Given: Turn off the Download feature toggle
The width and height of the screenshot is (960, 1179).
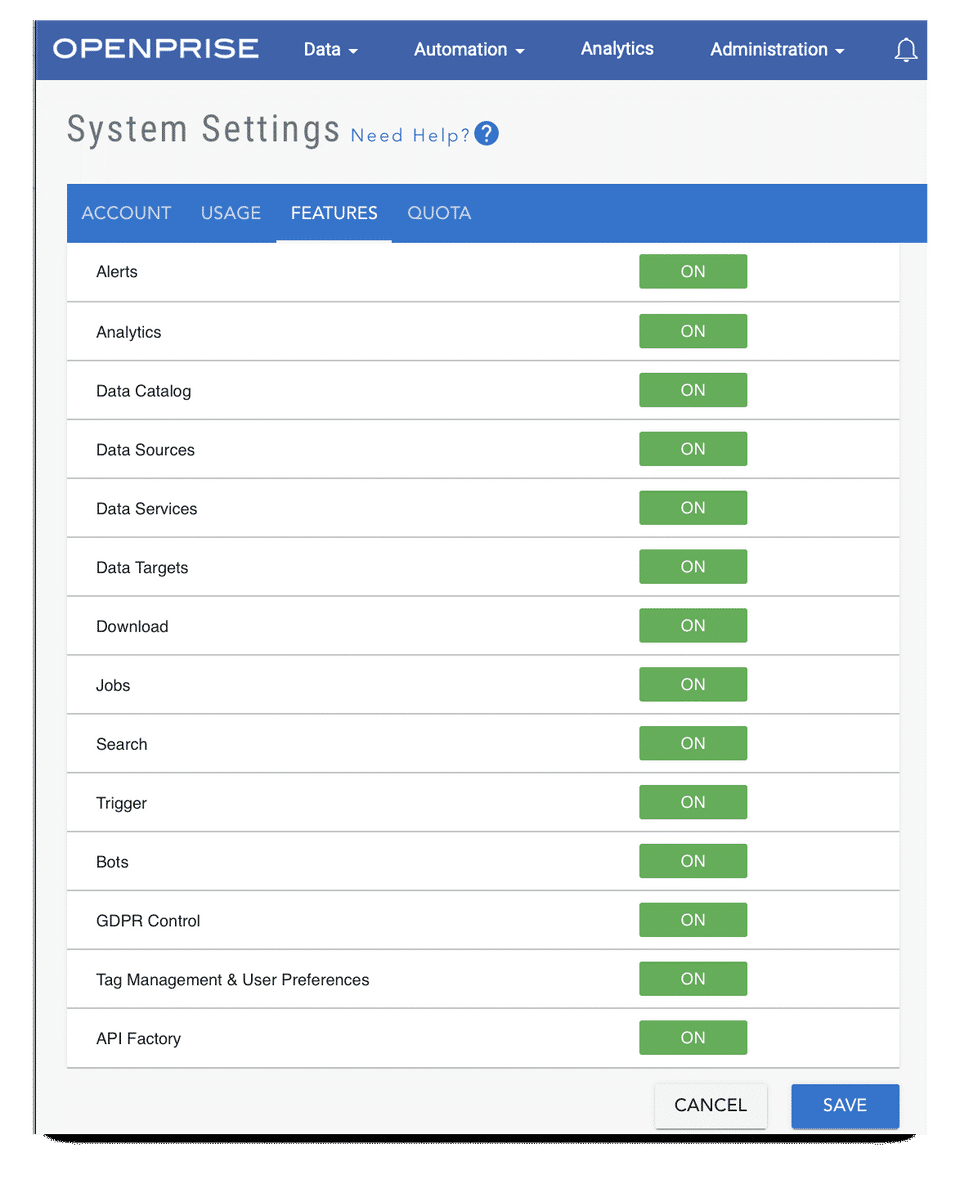Looking at the screenshot, I should [x=693, y=626].
